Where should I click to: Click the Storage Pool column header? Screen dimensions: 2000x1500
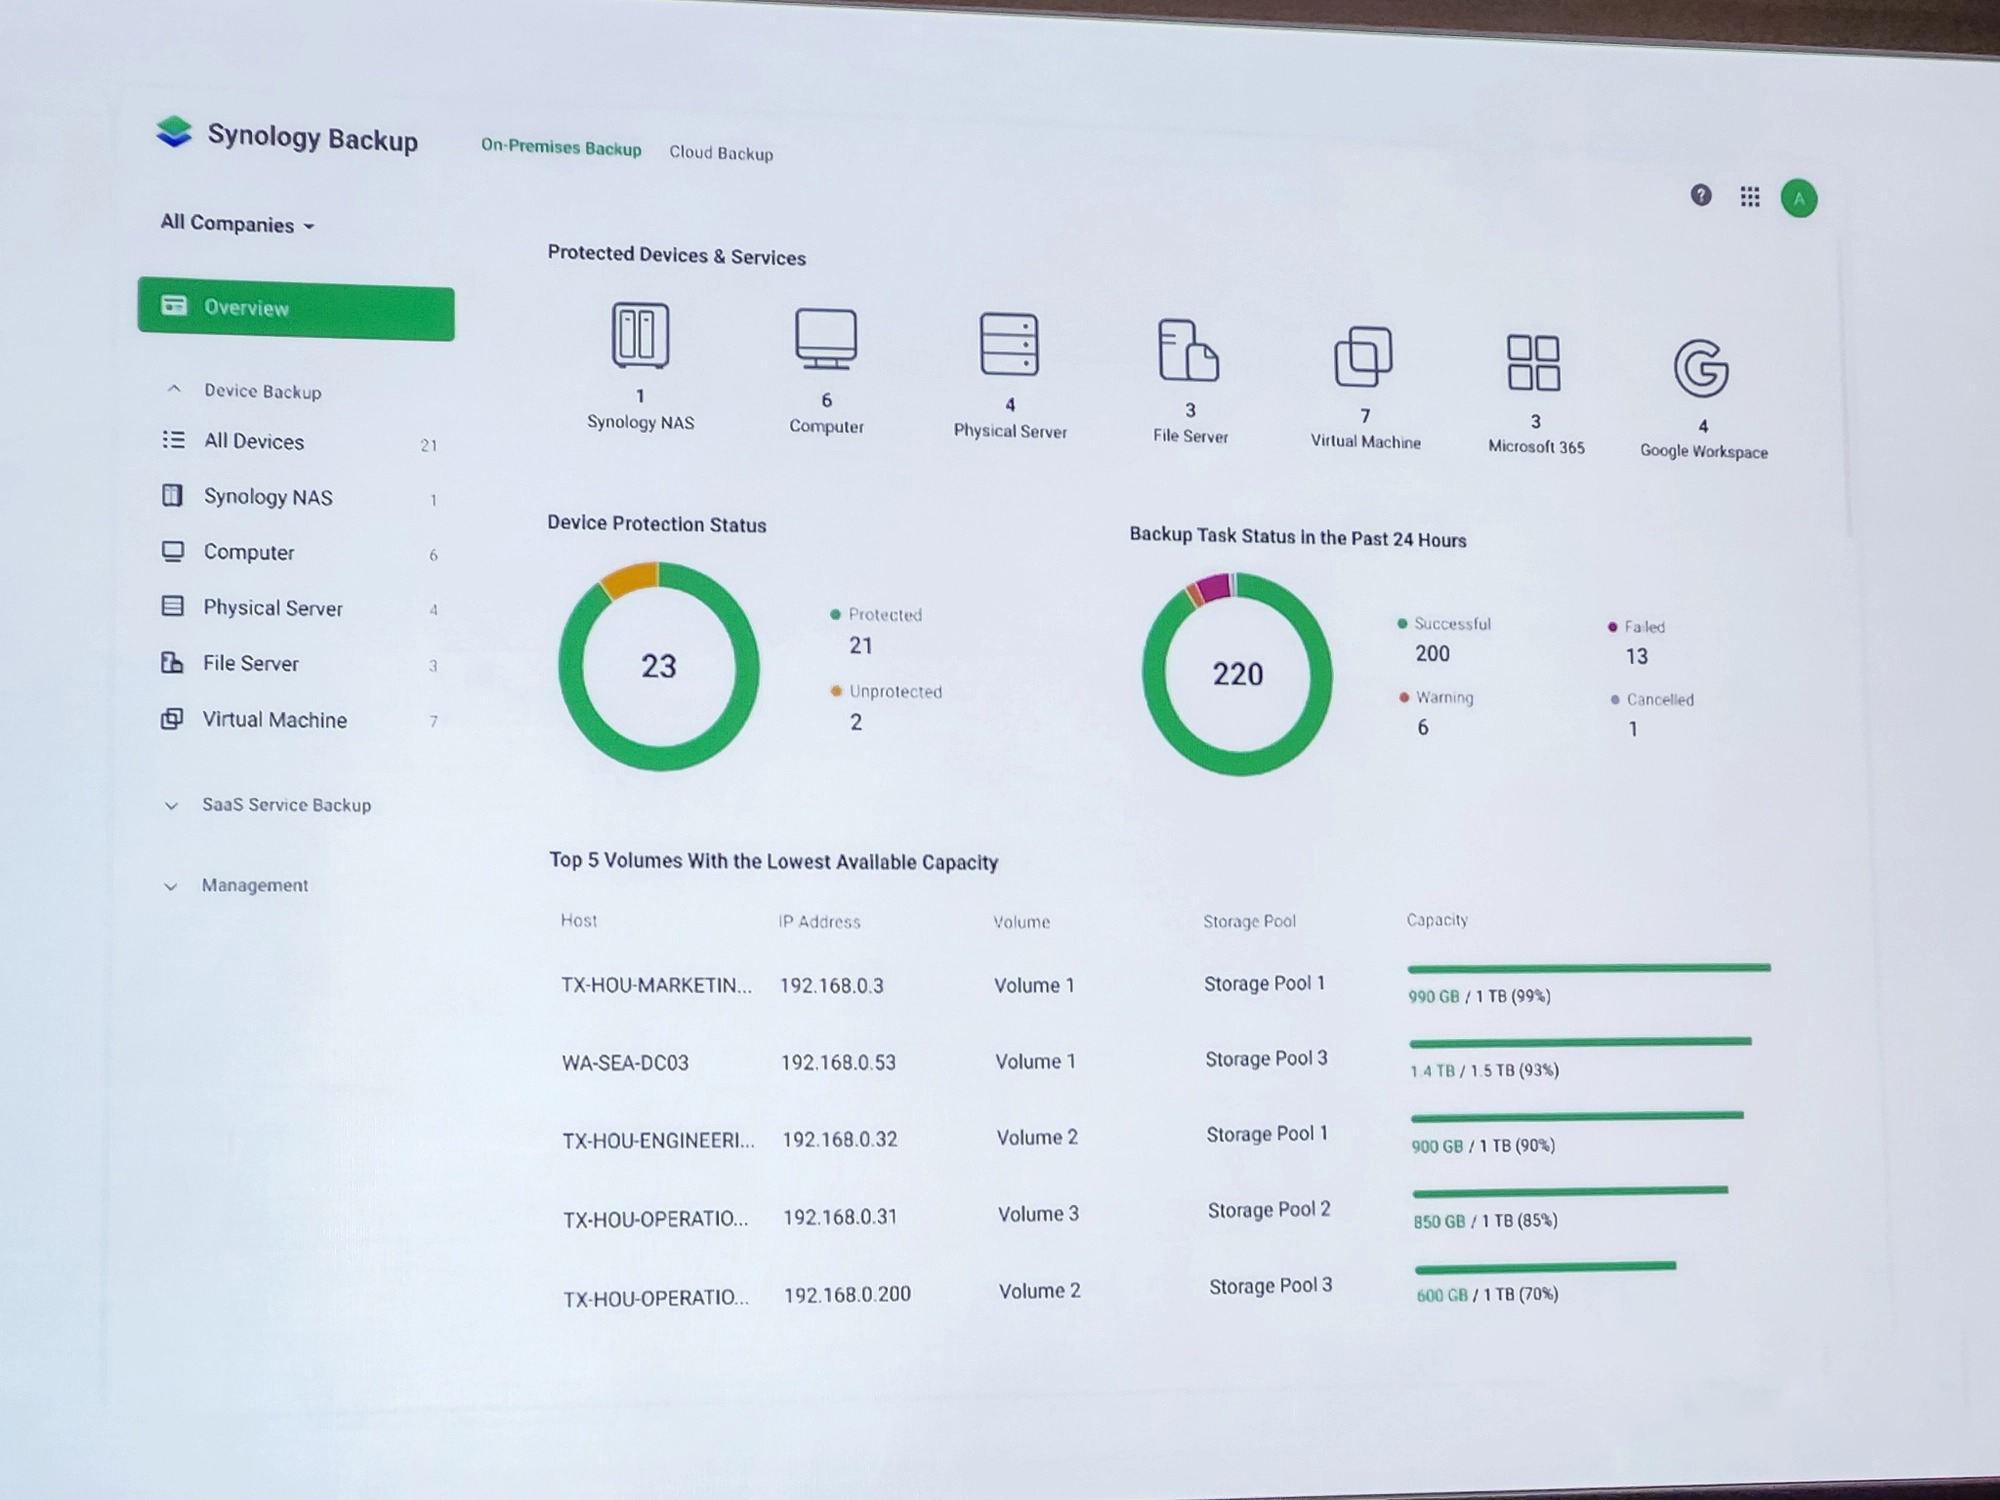(1249, 921)
